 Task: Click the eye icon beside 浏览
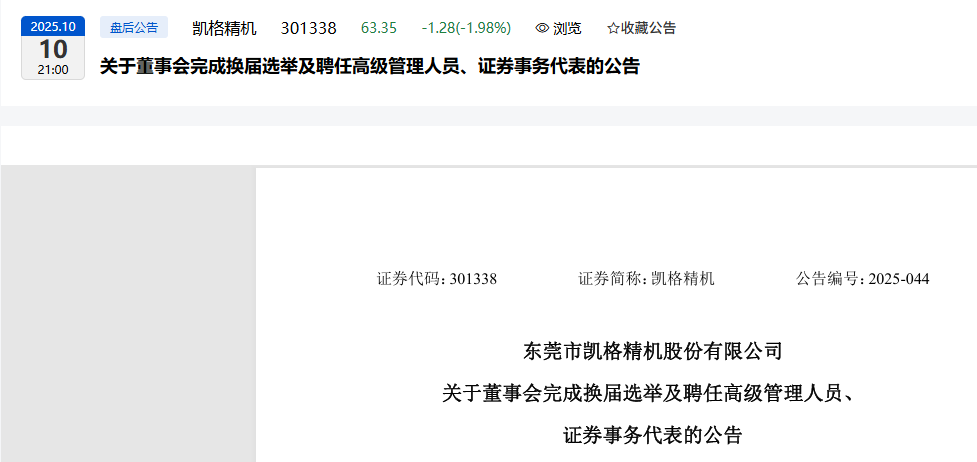click(542, 28)
